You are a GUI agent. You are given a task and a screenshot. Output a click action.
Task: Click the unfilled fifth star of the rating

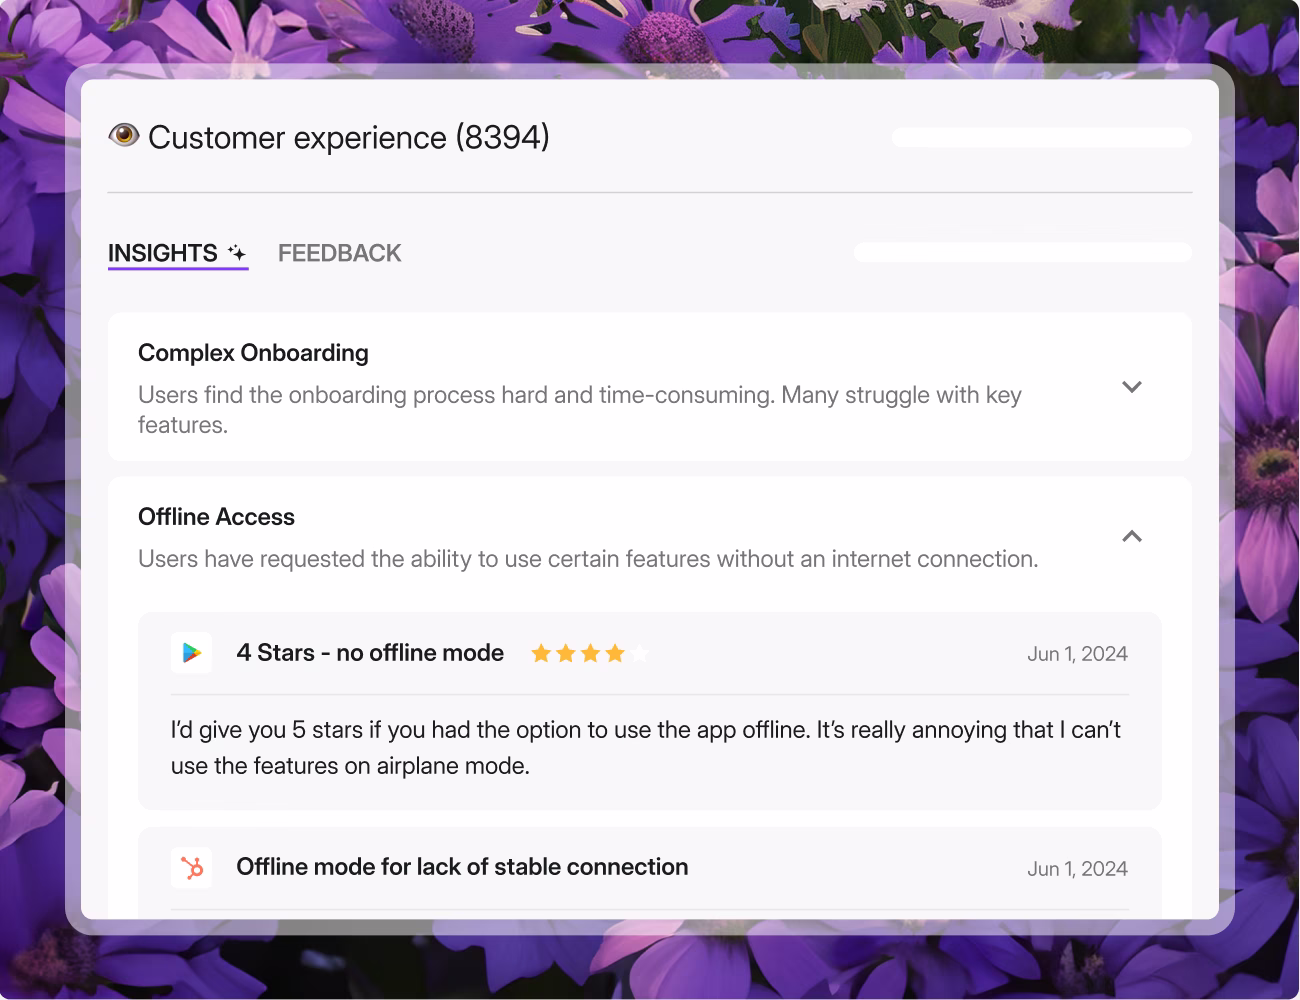pos(639,653)
